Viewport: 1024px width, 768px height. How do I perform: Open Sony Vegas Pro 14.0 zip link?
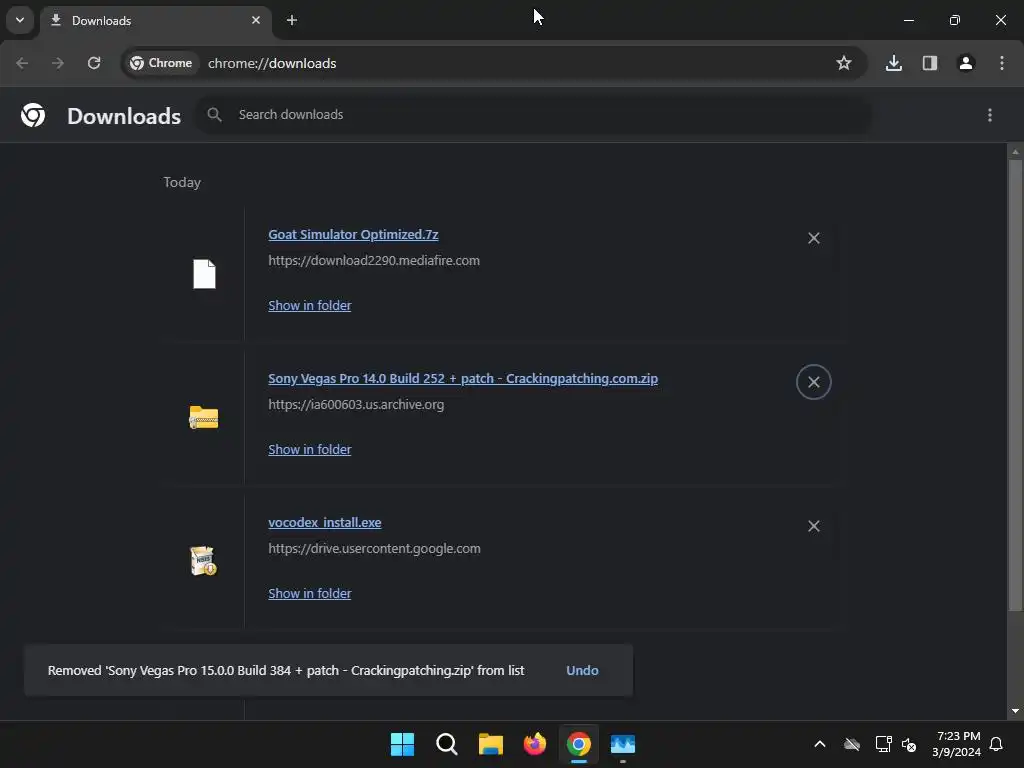pyautogui.click(x=463, y=379)
